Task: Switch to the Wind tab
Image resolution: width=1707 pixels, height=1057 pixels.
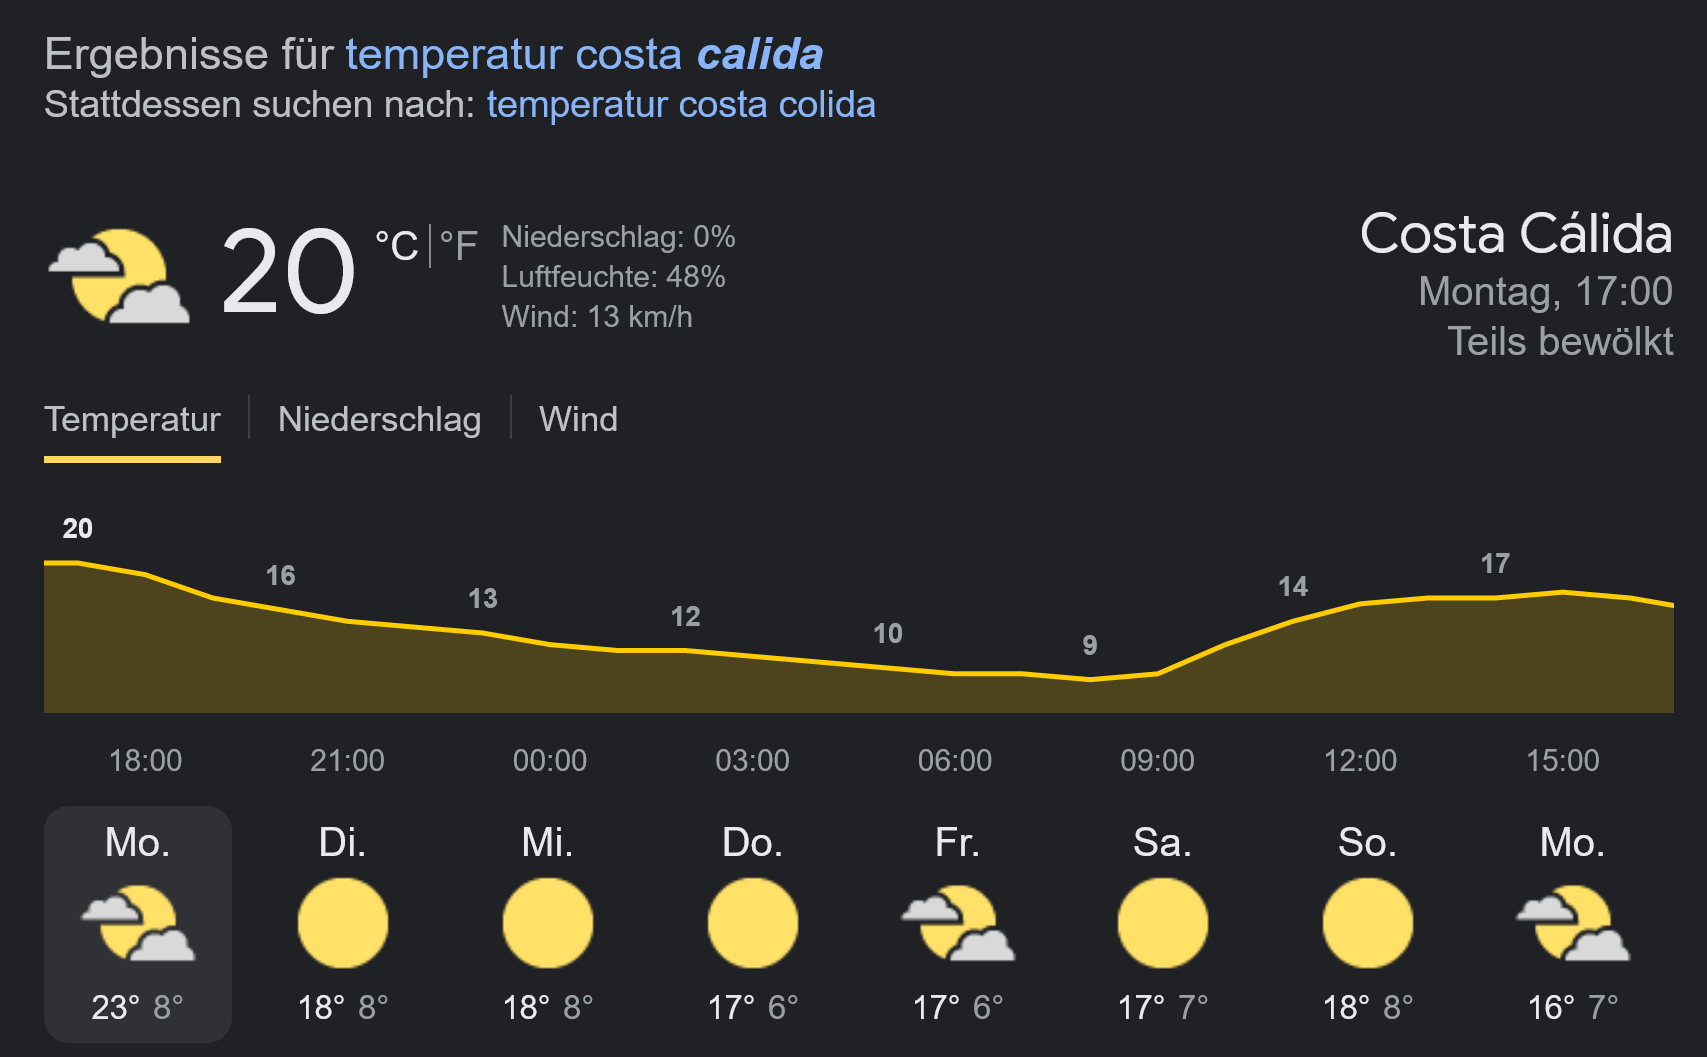Action: [x=578, y=419]
